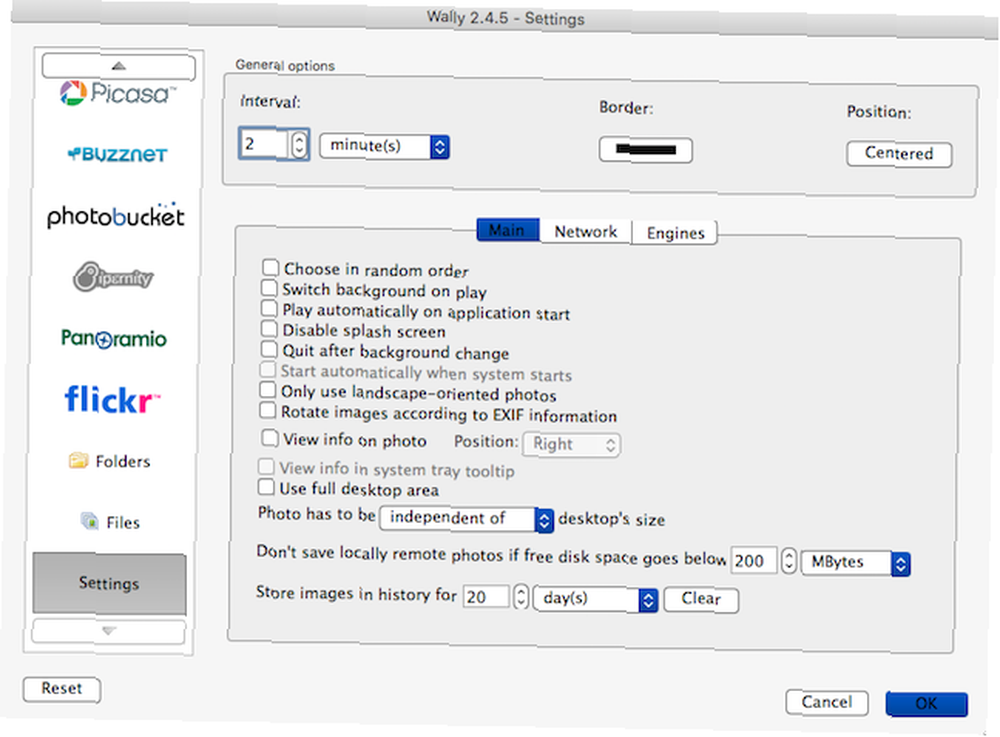
Task: Click the Centered position button
Action: (899, 154)
